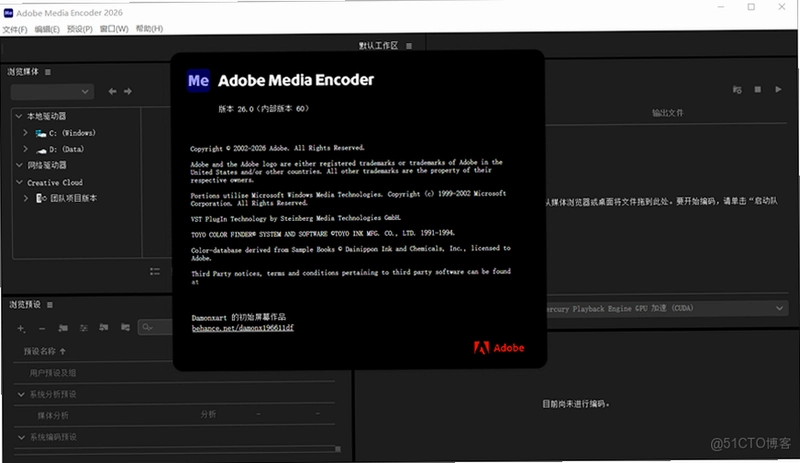Click the 分析 format cell

[208, 414]
